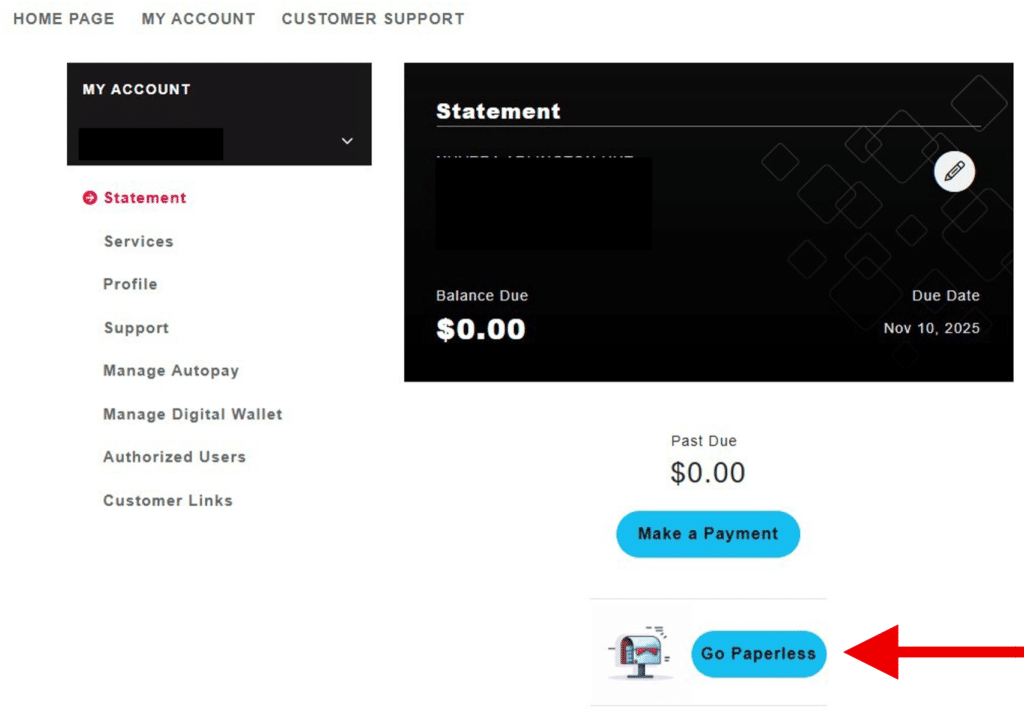Open the My Account top menu
The width and height of the screenshot is (1024, 713).
[x=198, y=19]
